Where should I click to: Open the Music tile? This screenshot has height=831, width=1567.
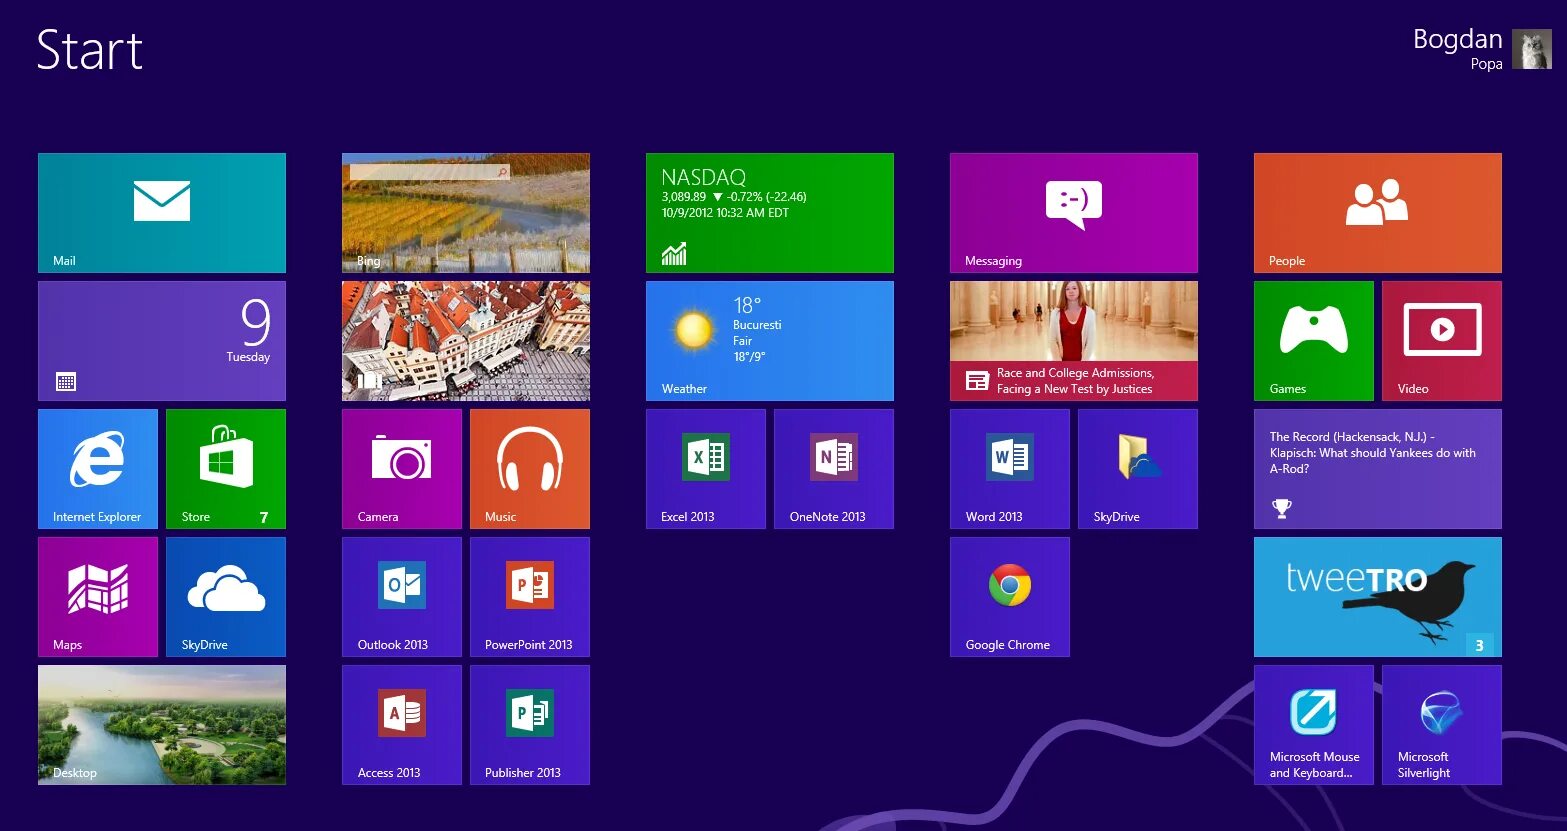pyautogui.click(x=530, y=469)
